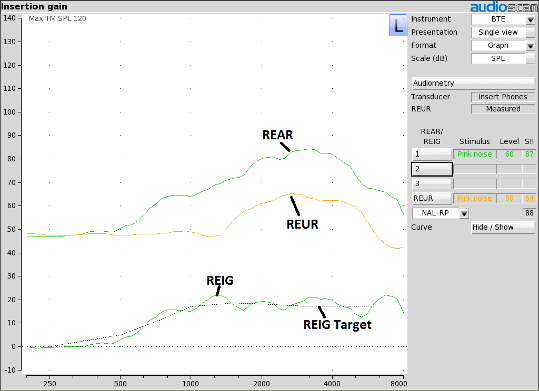The image size is (539, 391).
Task: Open the Instrument BTE dropdown arrow
Action: [530, 20]
